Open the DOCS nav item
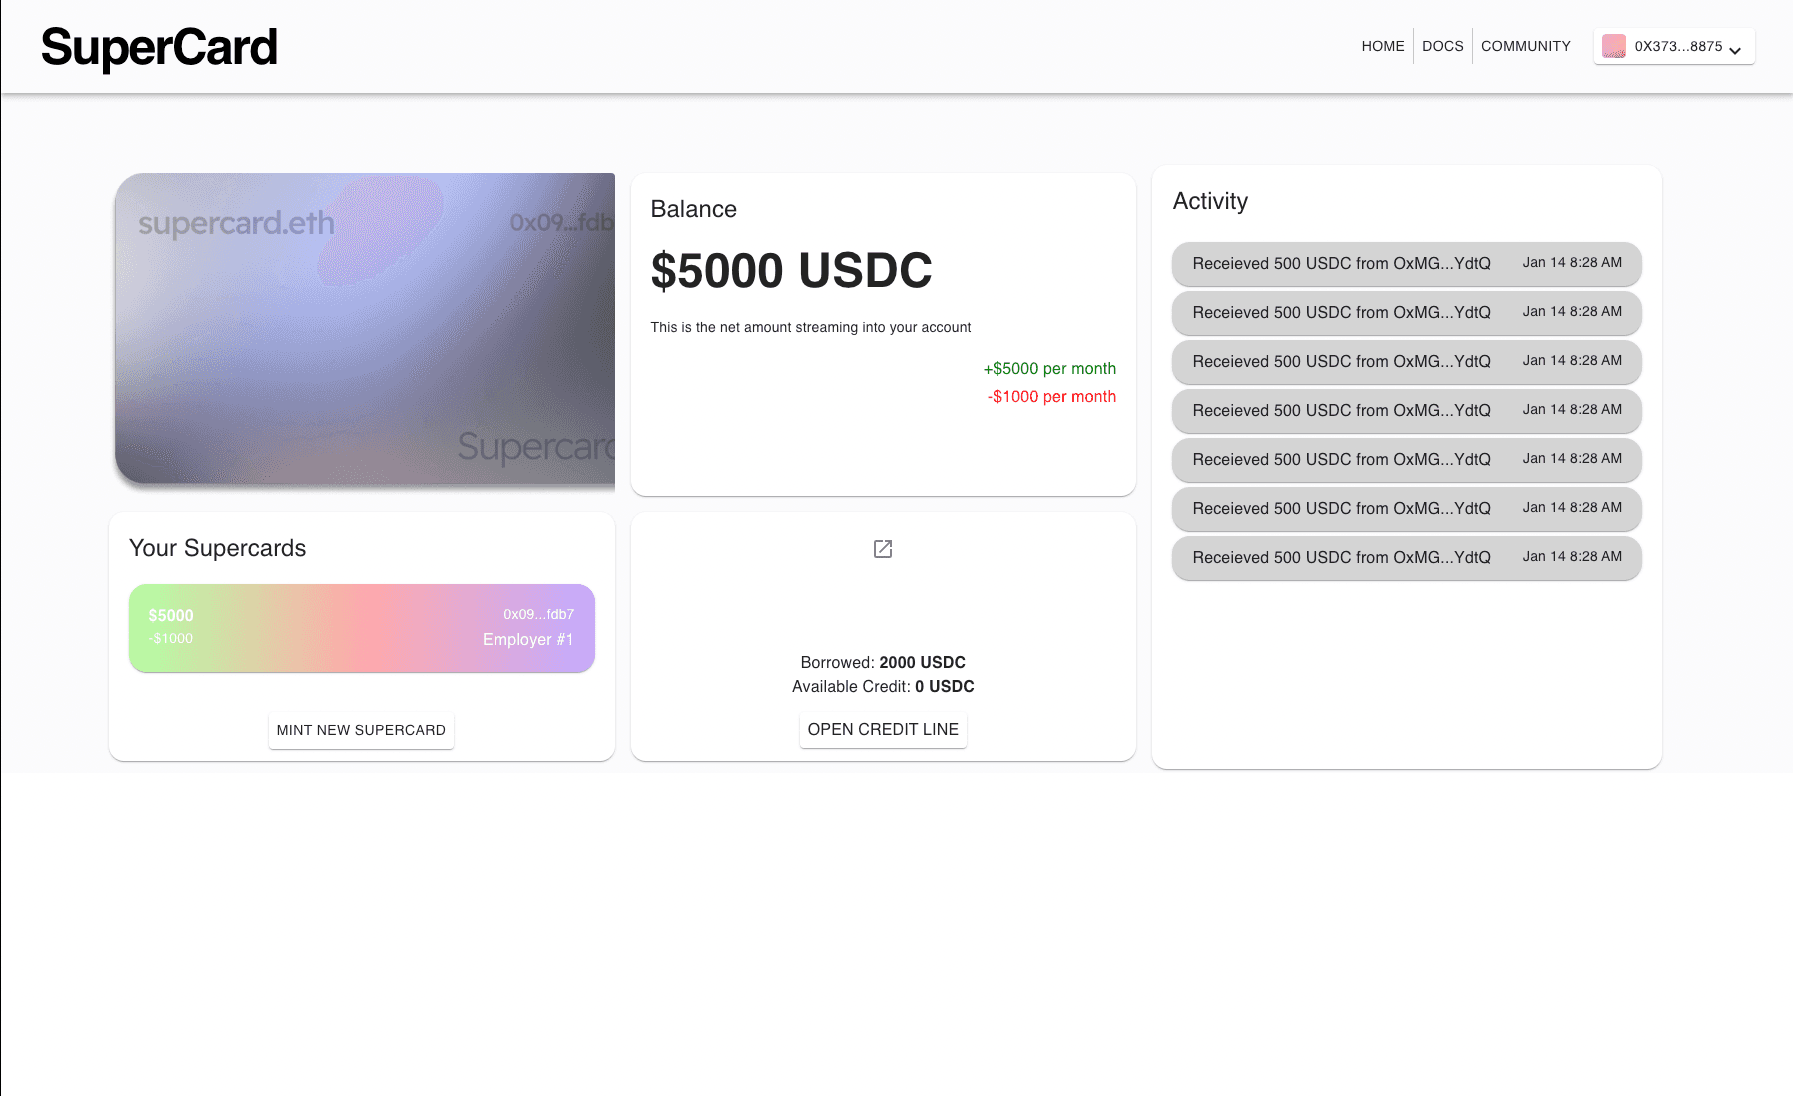 click(1443, 46)
